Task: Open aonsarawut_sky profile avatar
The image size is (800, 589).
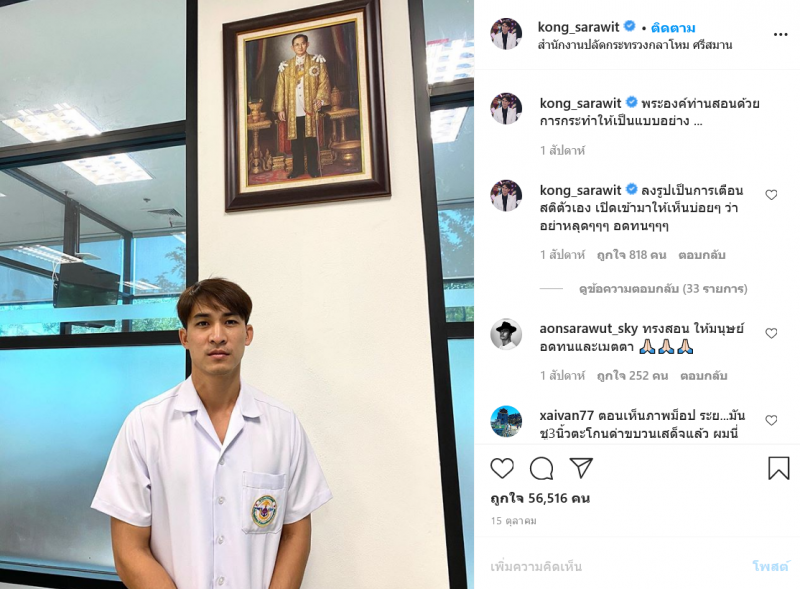Action: (x=506, y=334)
